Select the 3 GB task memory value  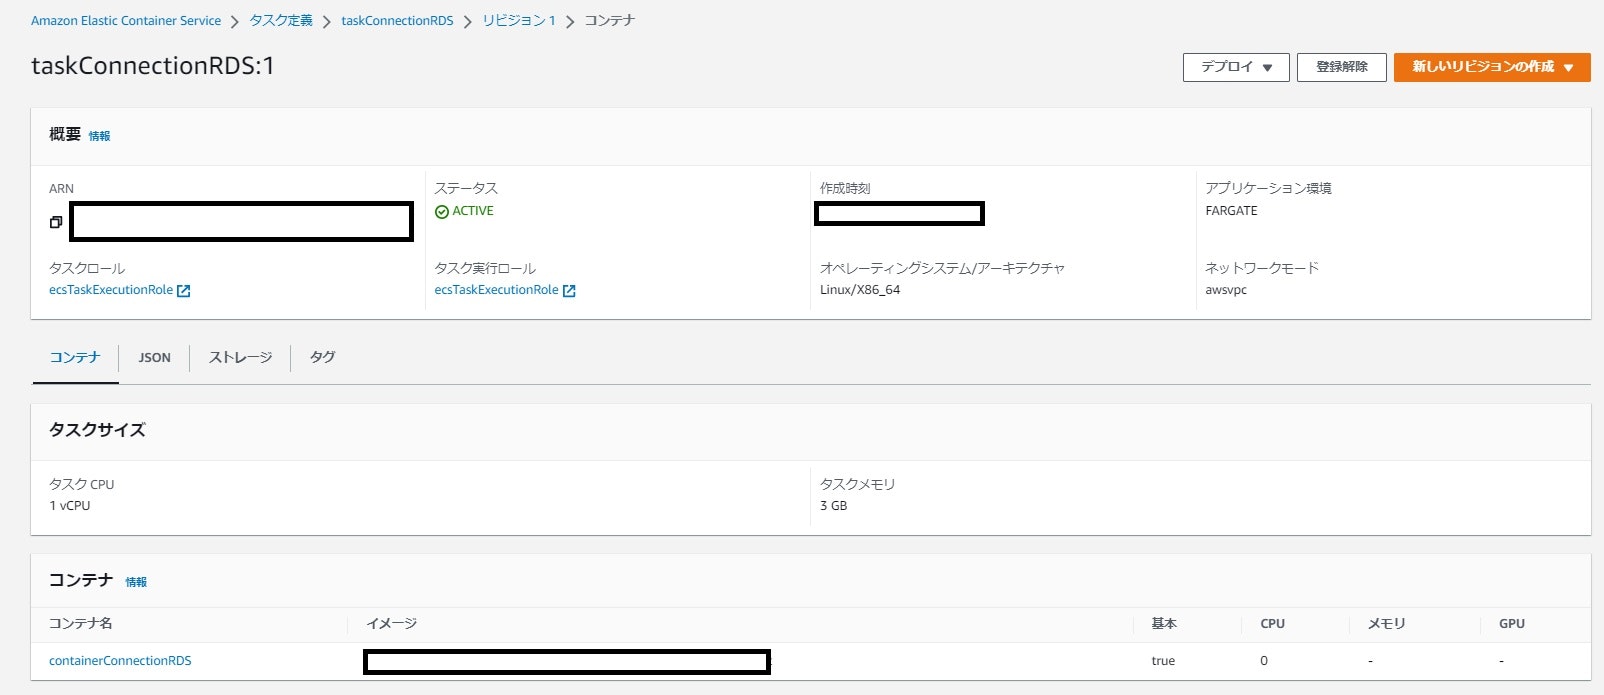click(834, 506)
